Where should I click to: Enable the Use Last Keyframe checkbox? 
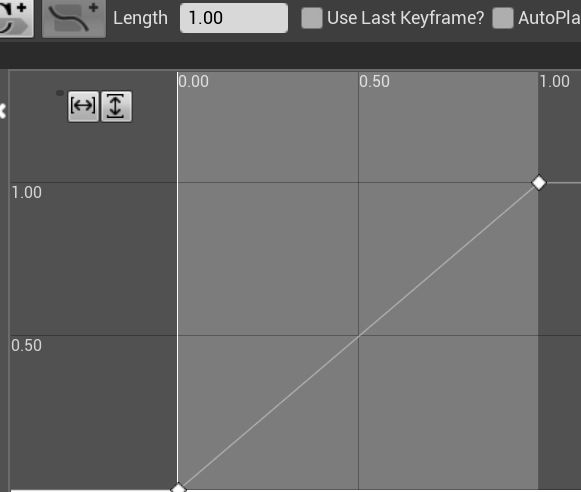point(312,18)
